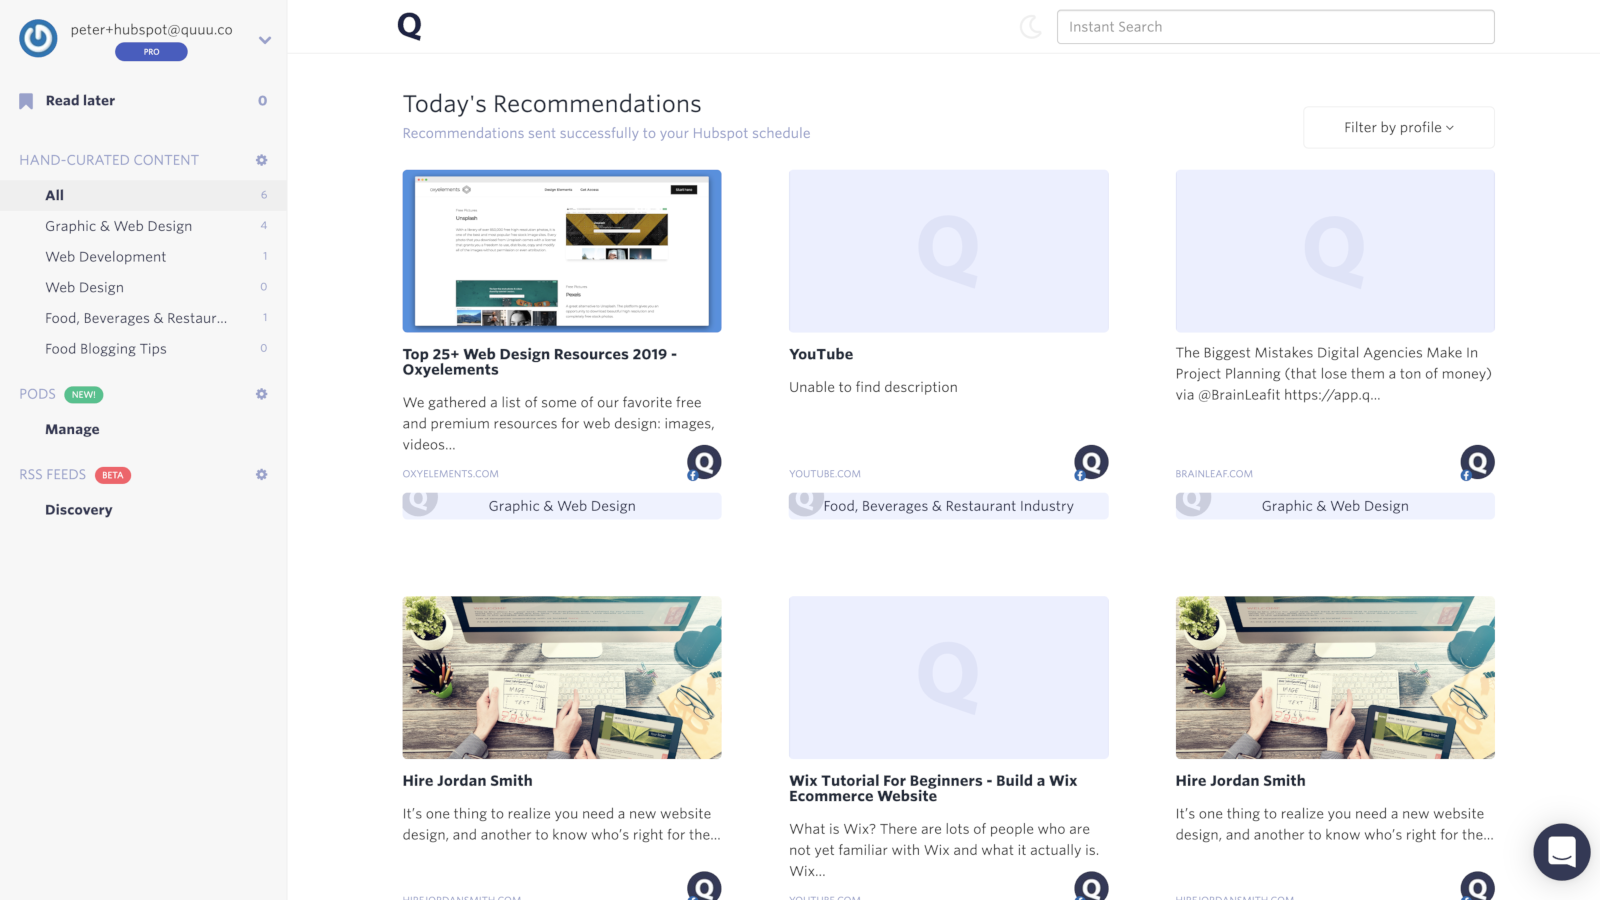The width and height of the screenshot is (1600, 900).
Task: Click the Read later bookmark icon
Action: tap(26, 101)
